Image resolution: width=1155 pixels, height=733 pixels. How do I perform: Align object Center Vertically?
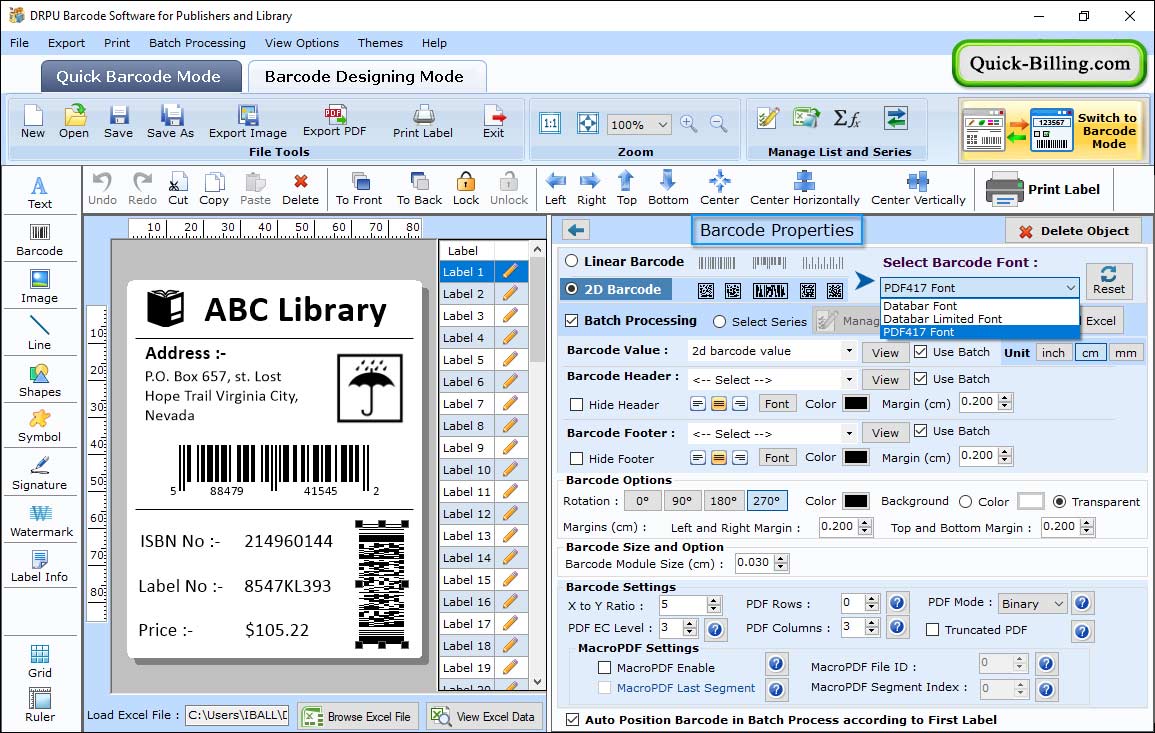918,189
